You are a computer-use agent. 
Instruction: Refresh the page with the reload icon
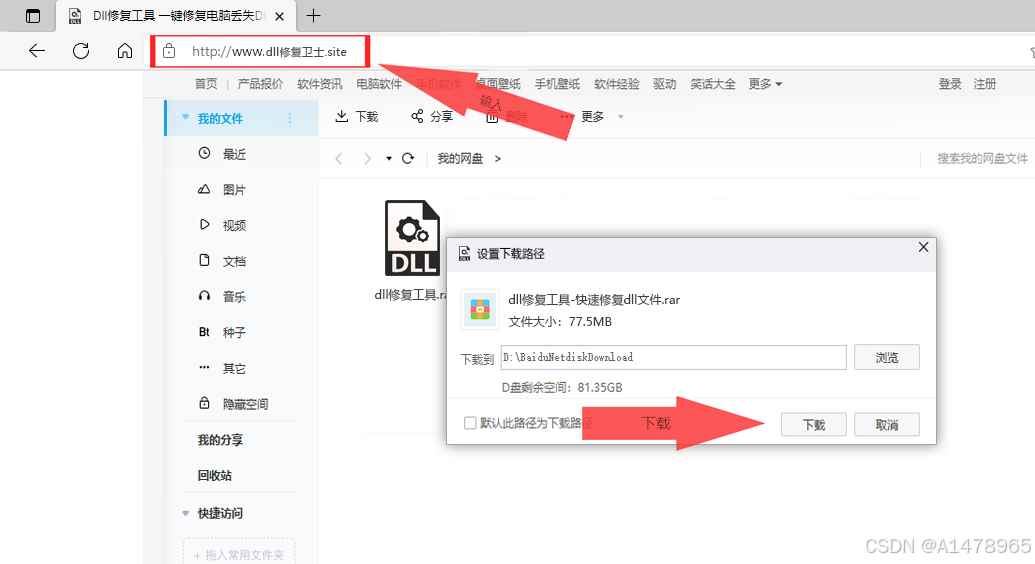point(81,51)
